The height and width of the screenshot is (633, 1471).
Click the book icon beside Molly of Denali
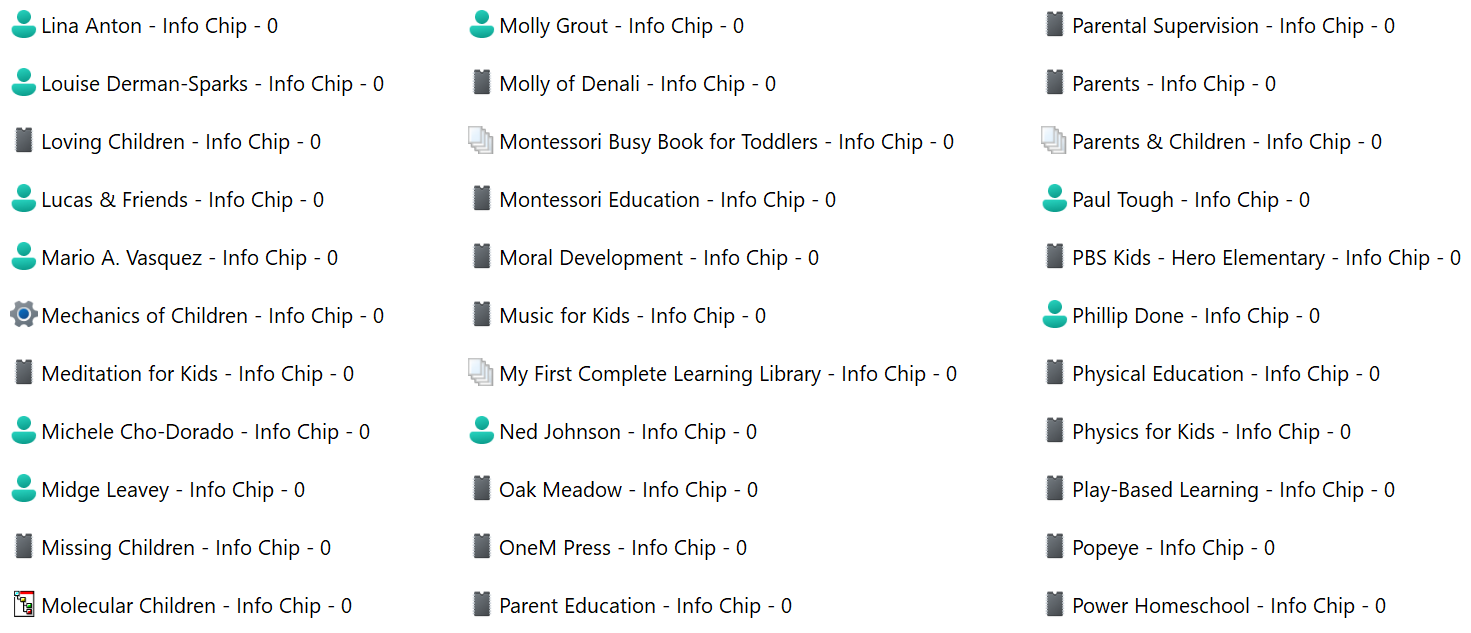482,84
